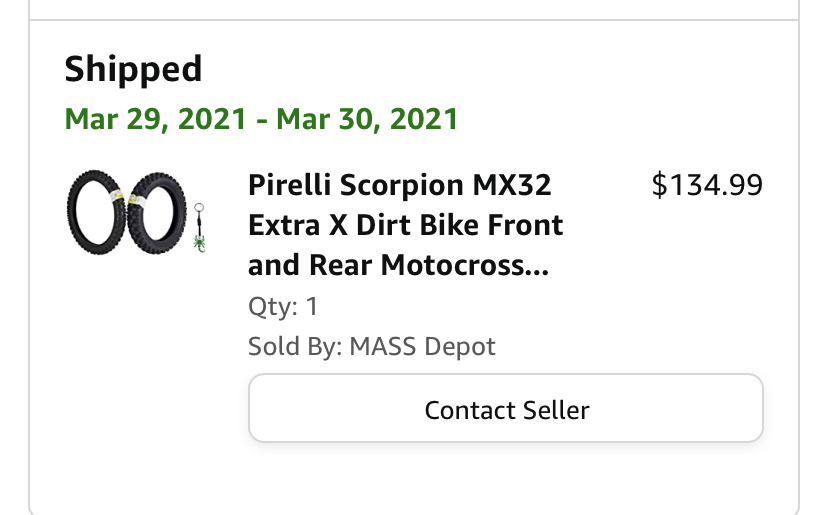The height and width of the screenshot is (515, 828).
Task: Click the Contact Seller button
Action: (506, 408)
